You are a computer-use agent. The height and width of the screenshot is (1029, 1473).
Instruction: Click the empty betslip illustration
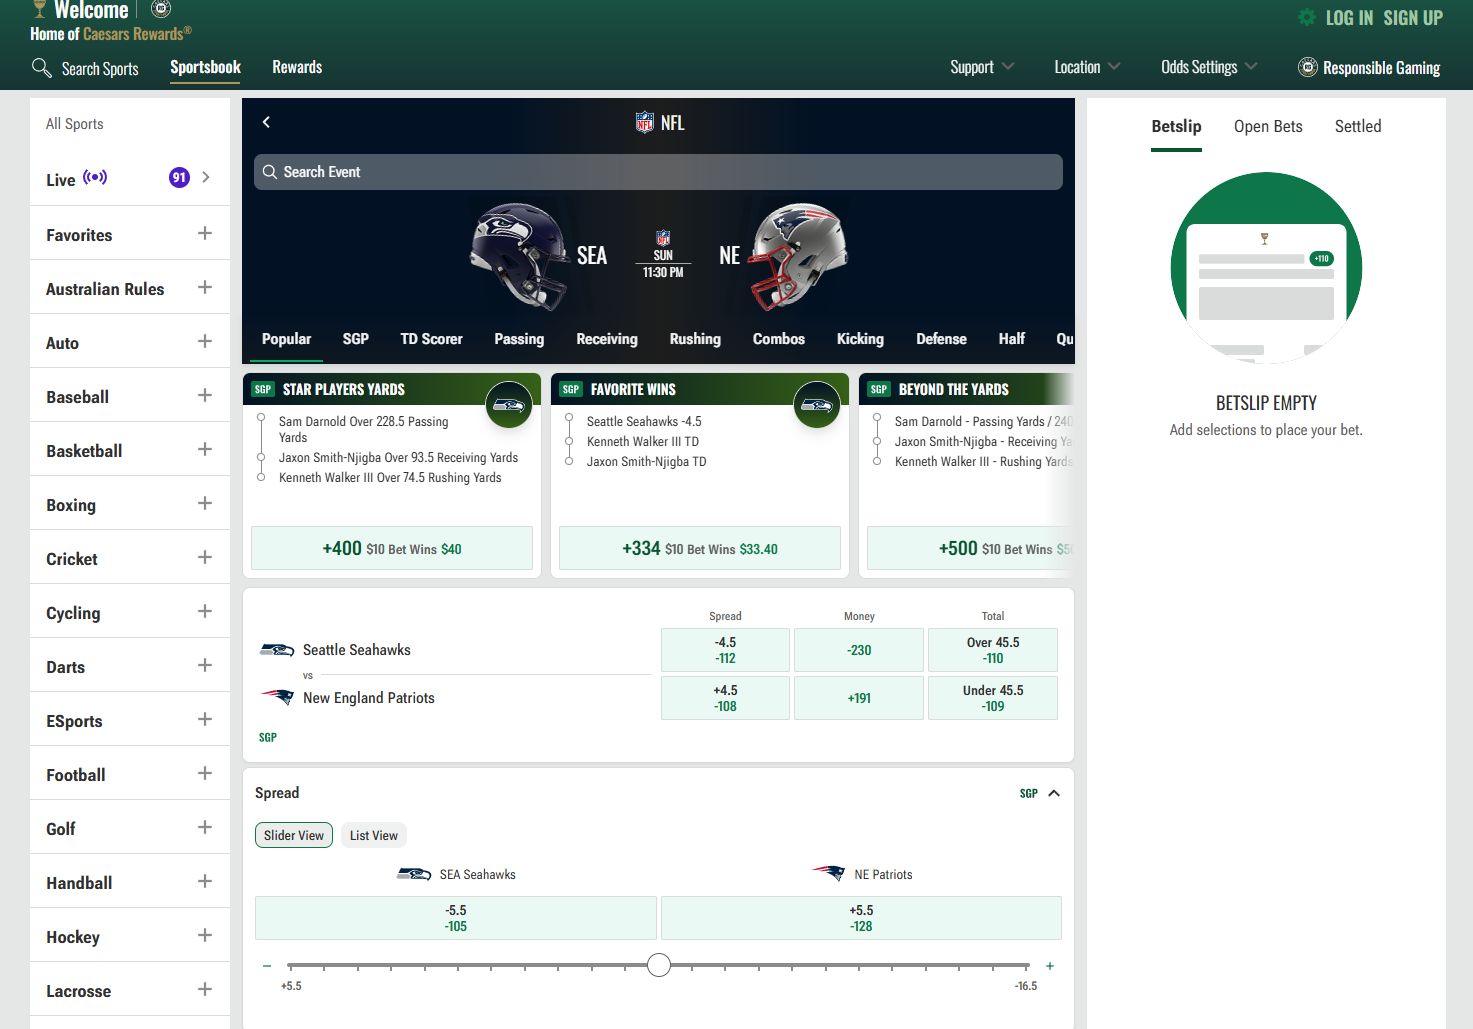(x=1266, y=267)
